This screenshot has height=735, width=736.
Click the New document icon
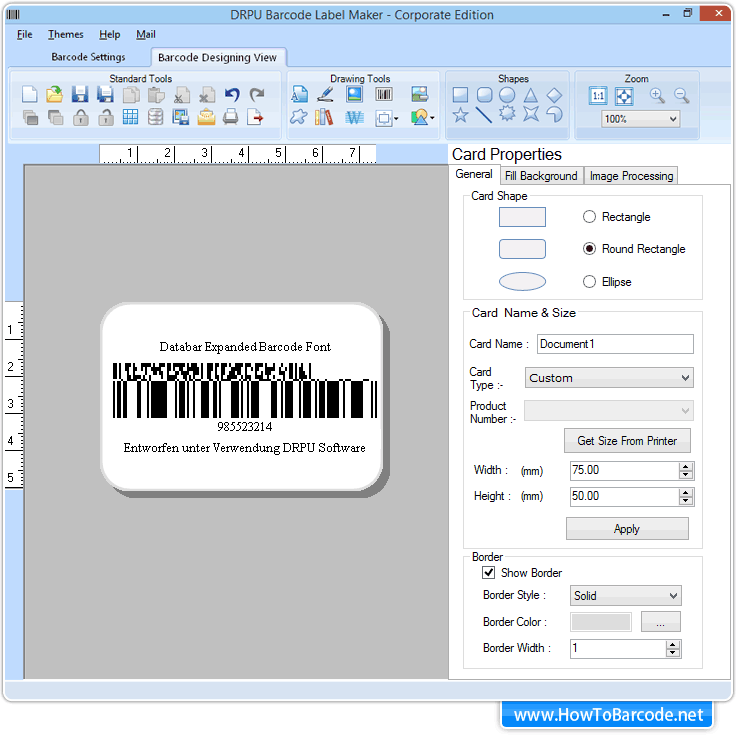[30, 95]
